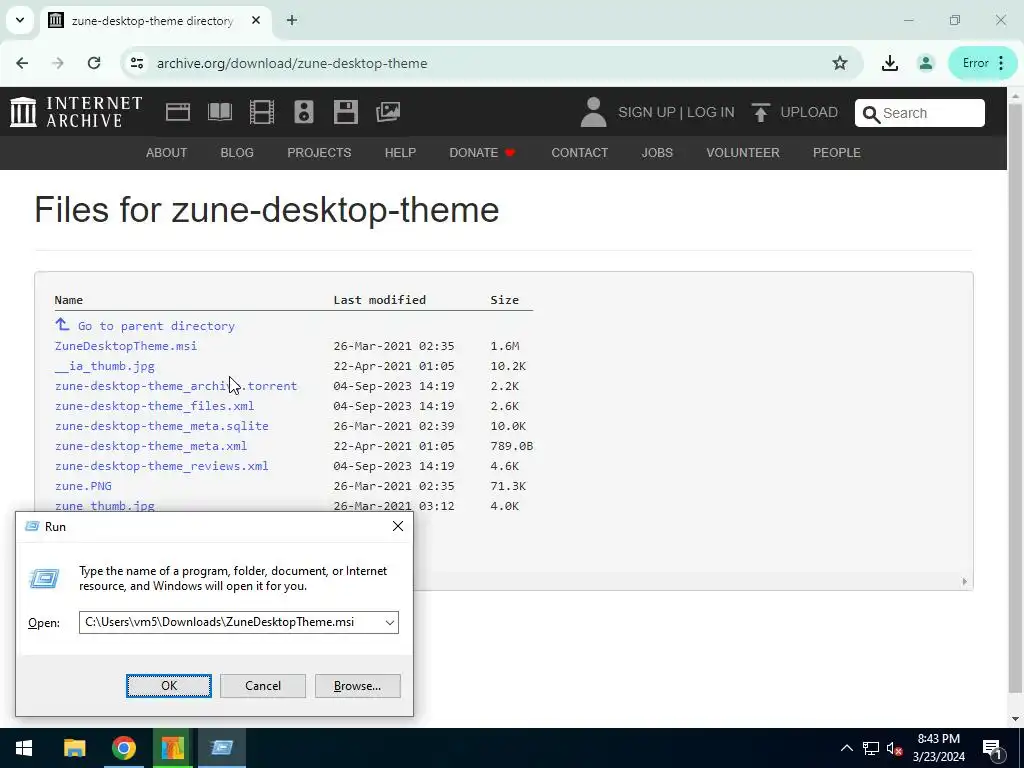The image size is (1024, 768).
Task: Click the muted volume tray icon
Action: tap(894, 748)
